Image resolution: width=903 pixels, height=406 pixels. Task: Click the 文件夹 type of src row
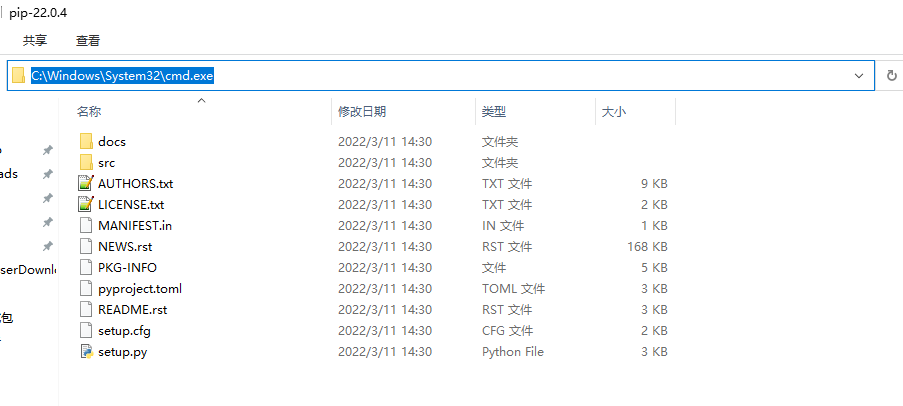500,162
